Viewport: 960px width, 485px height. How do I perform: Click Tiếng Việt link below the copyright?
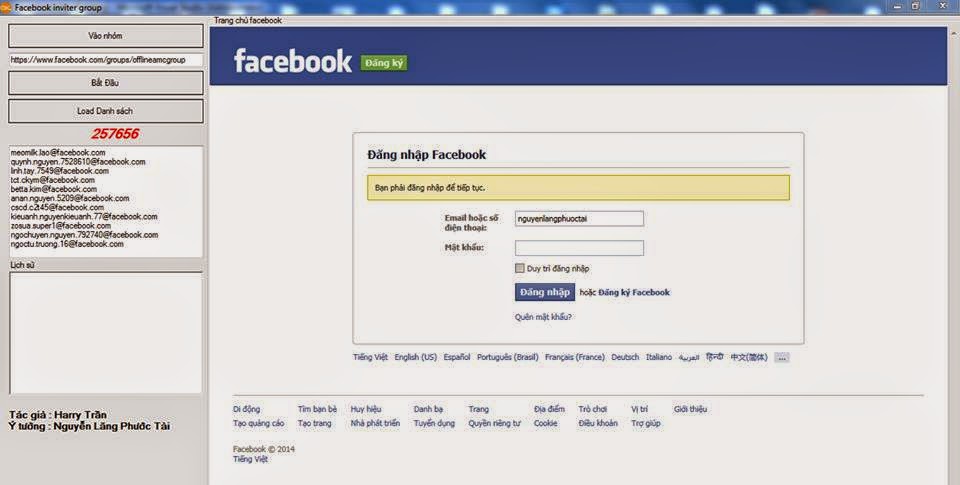pyautogui.click(x=250, y=459)
